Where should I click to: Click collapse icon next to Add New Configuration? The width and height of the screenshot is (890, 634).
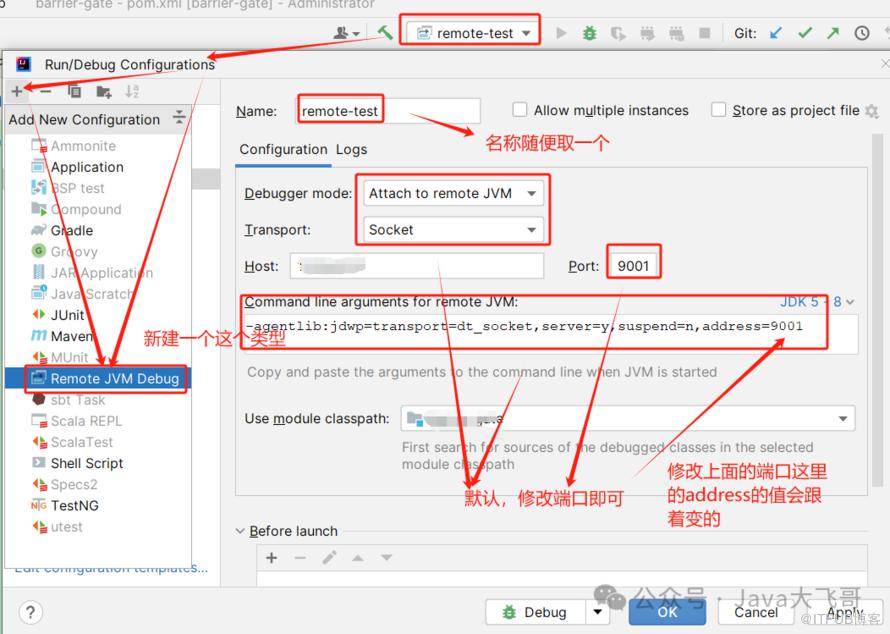point(179,117)
